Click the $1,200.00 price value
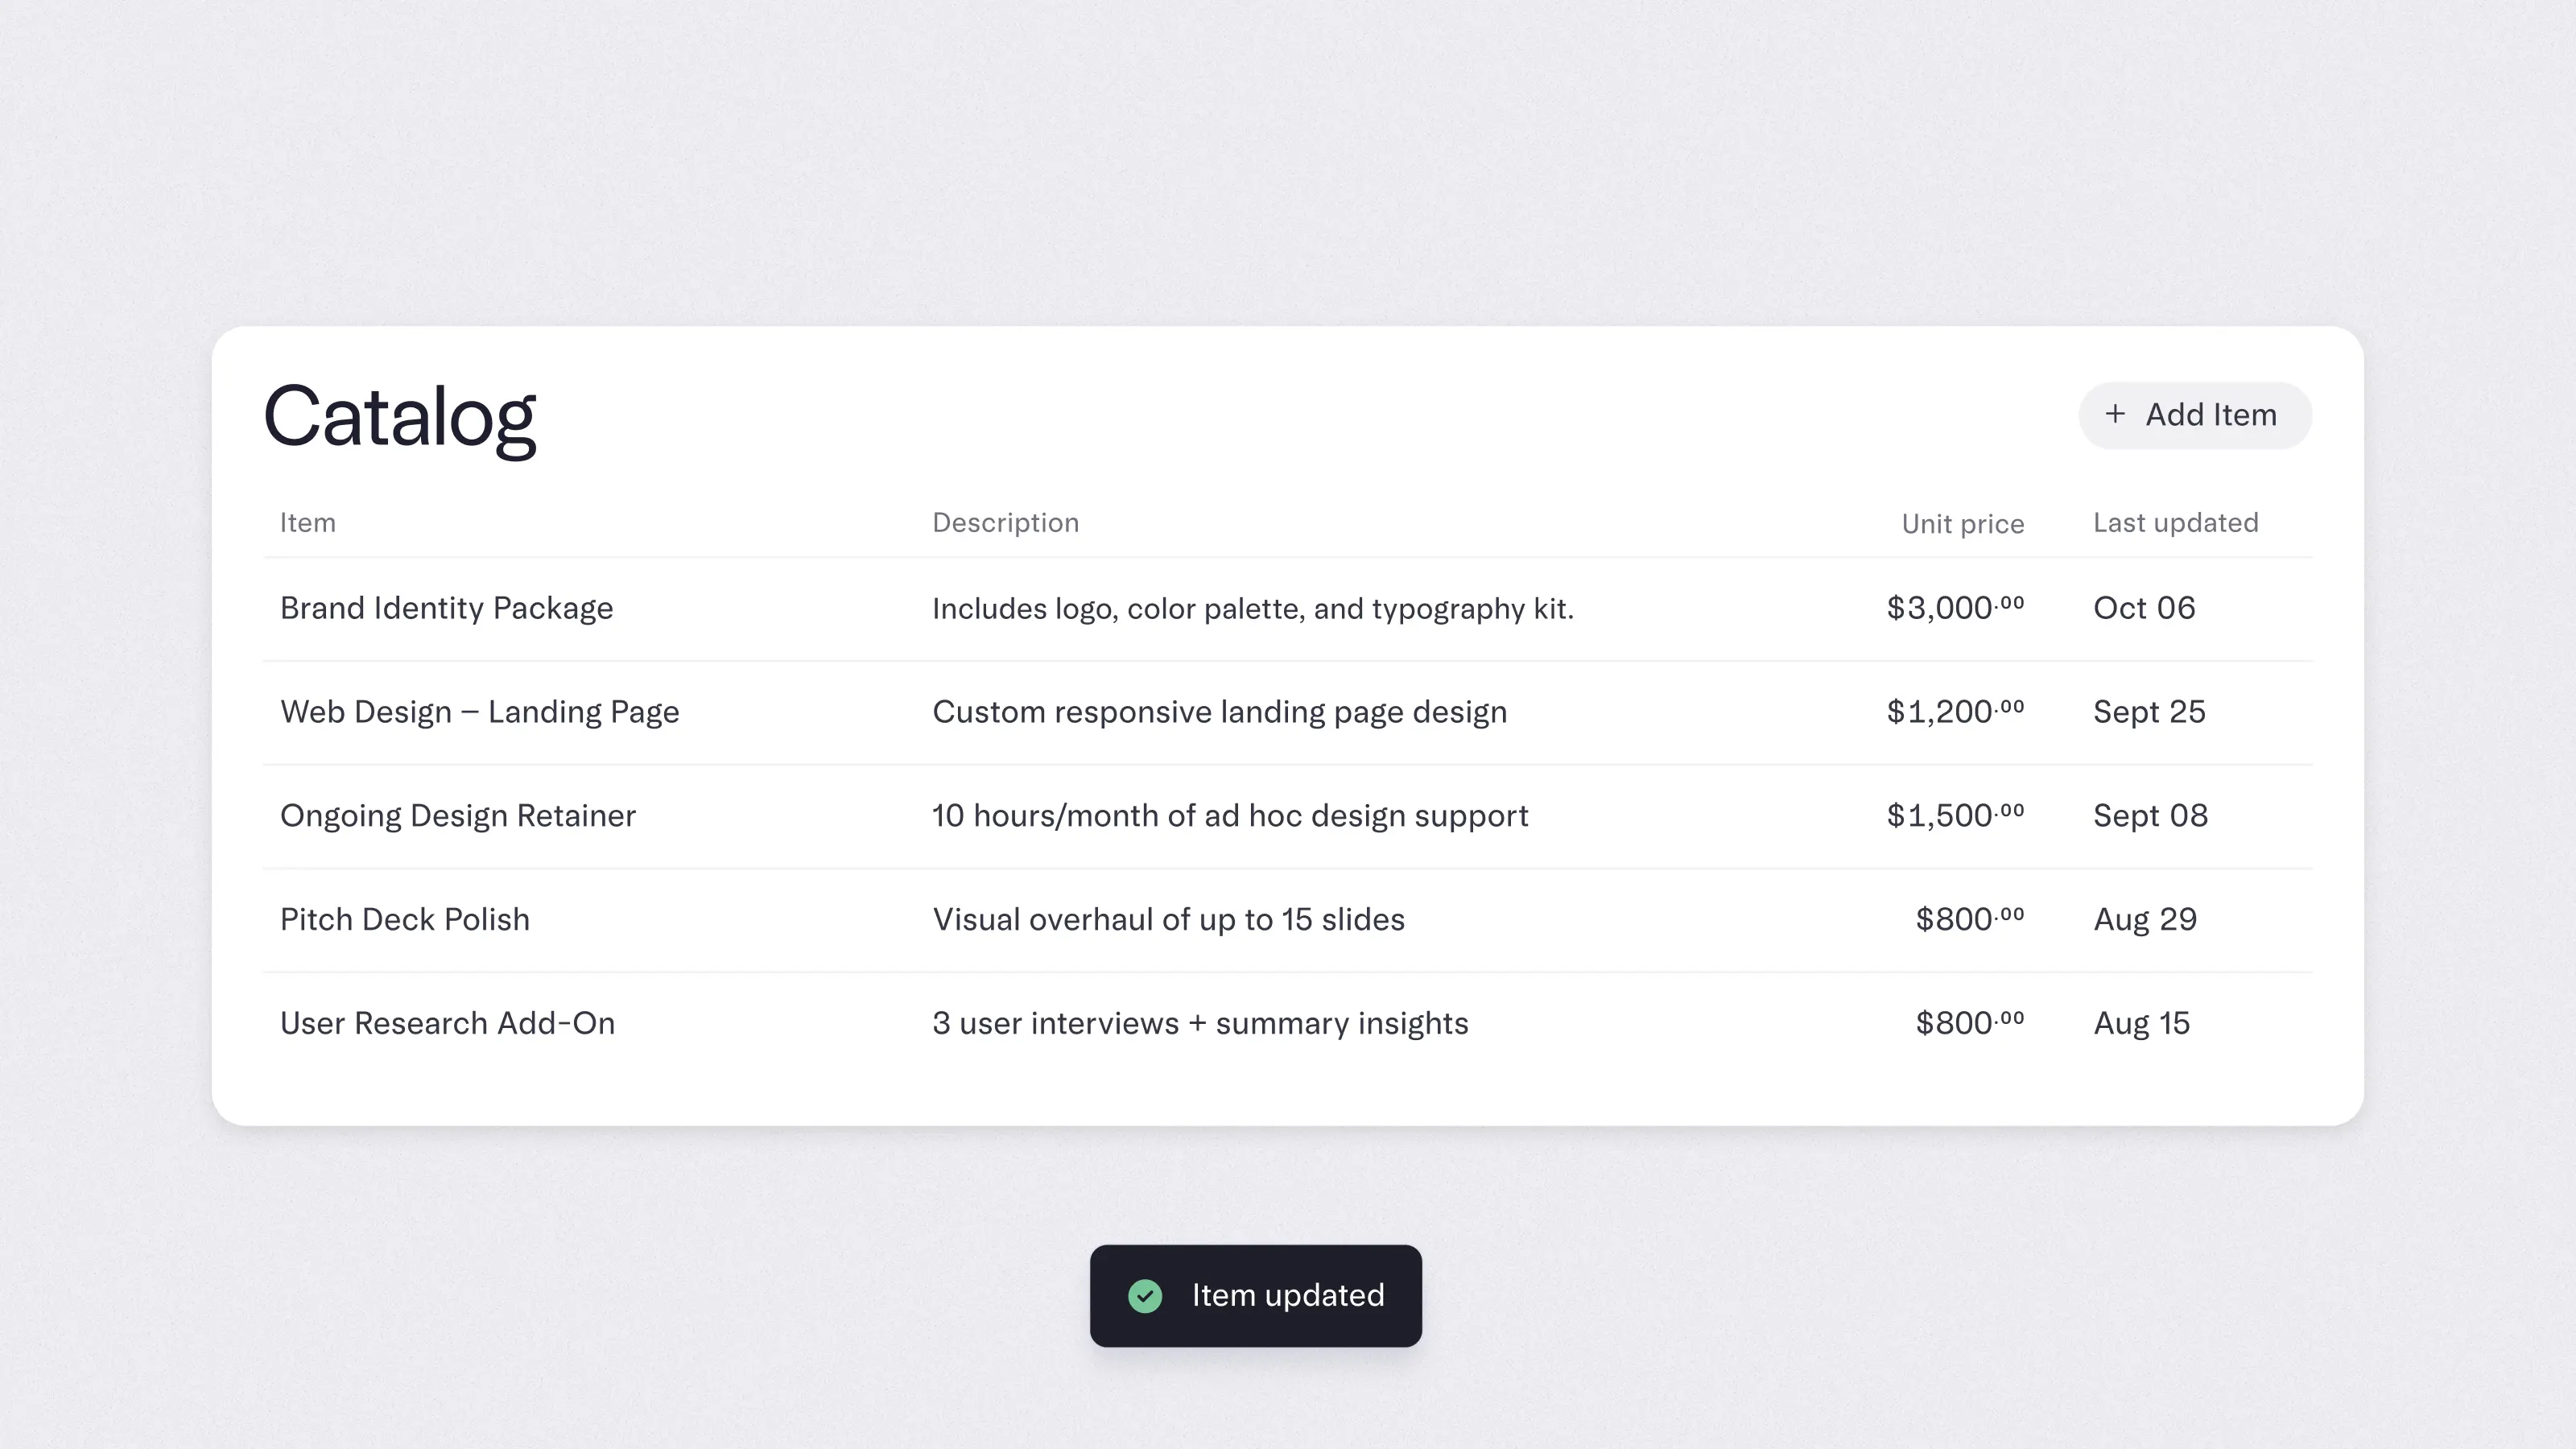Image resolution: width=2576 pixels, height=1449 pixels. pyautogui.click(x=1954, y=712)
